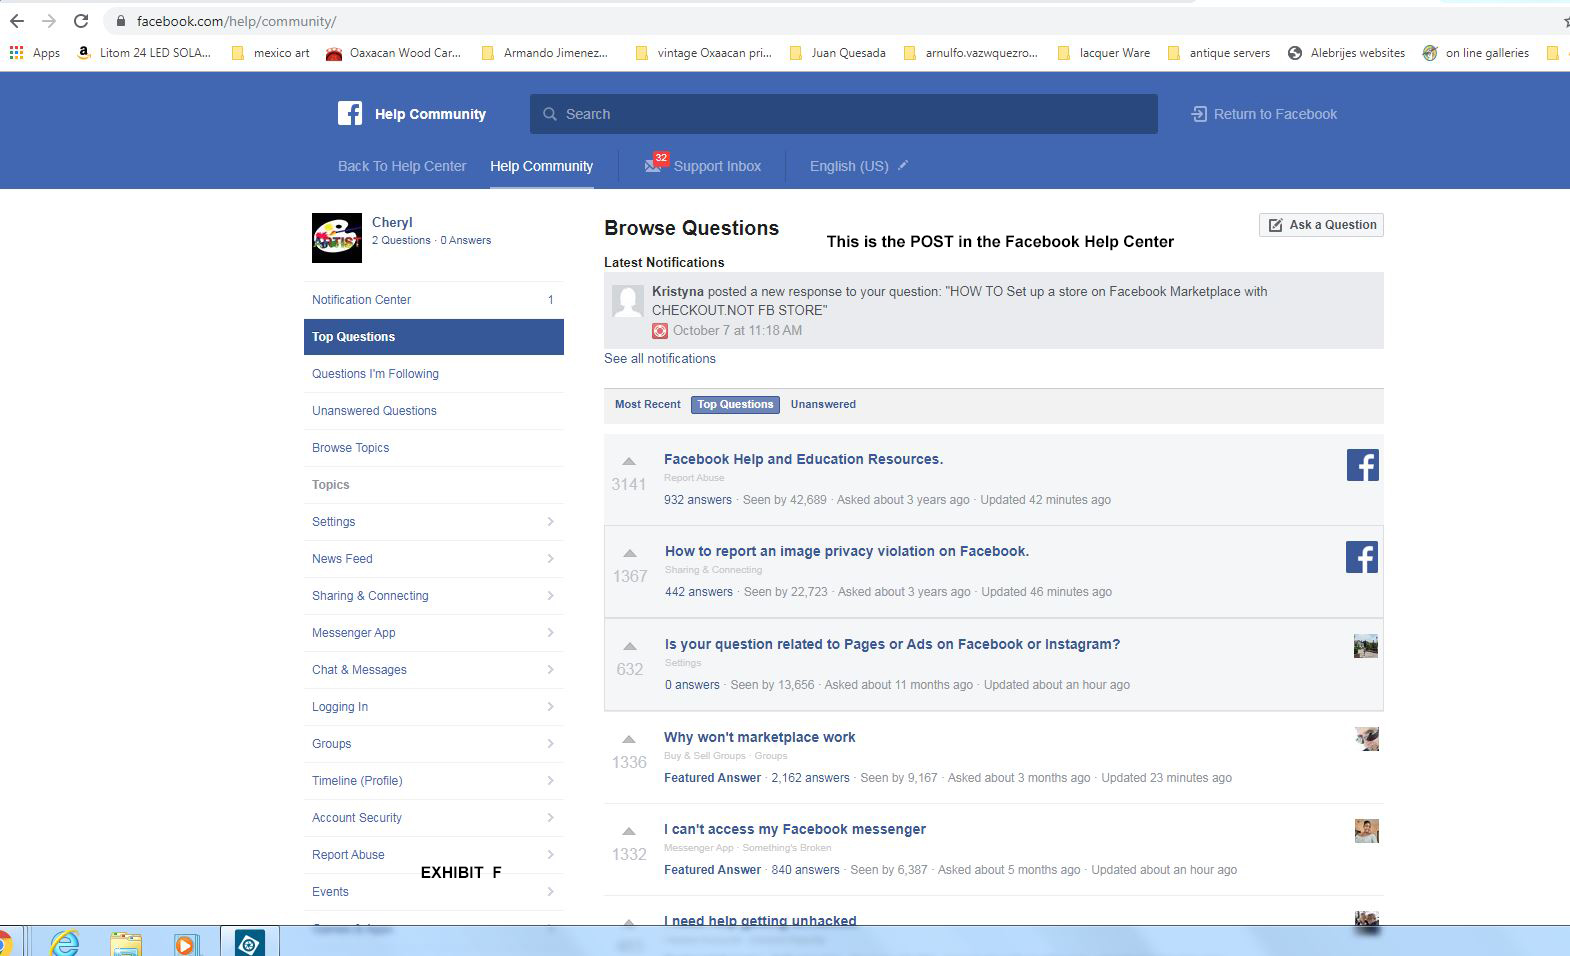
Task: Open the Events topic in the sidebar
Action: click(x=330, y=891)
